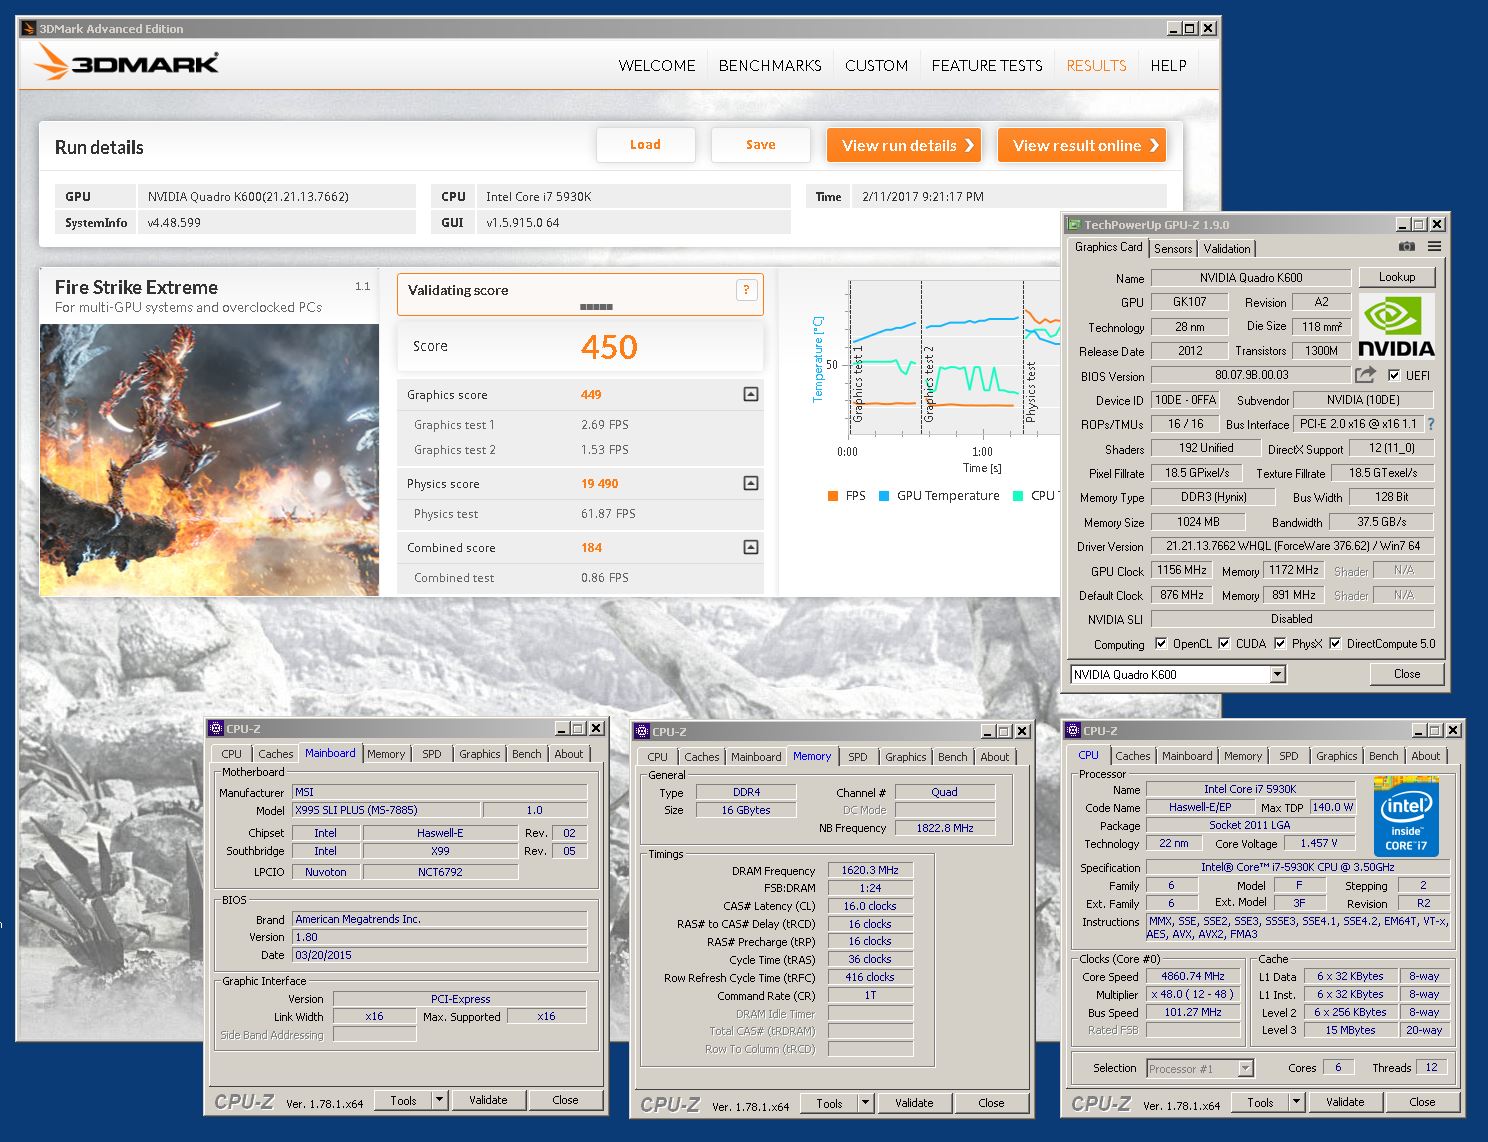Click the Physics score value 19 490
1488x1142 pixels.
click(599, 484)
